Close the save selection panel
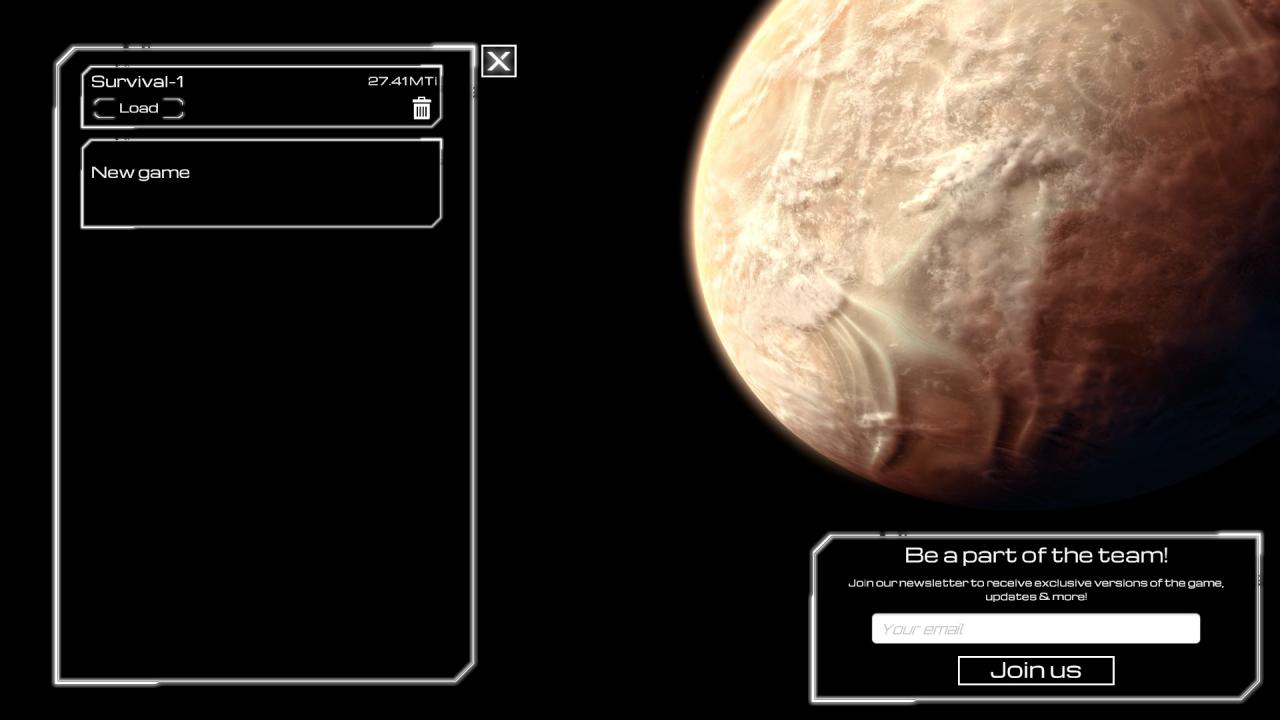Viewport: 1280px width, 720px height. (x=499, y=62)
